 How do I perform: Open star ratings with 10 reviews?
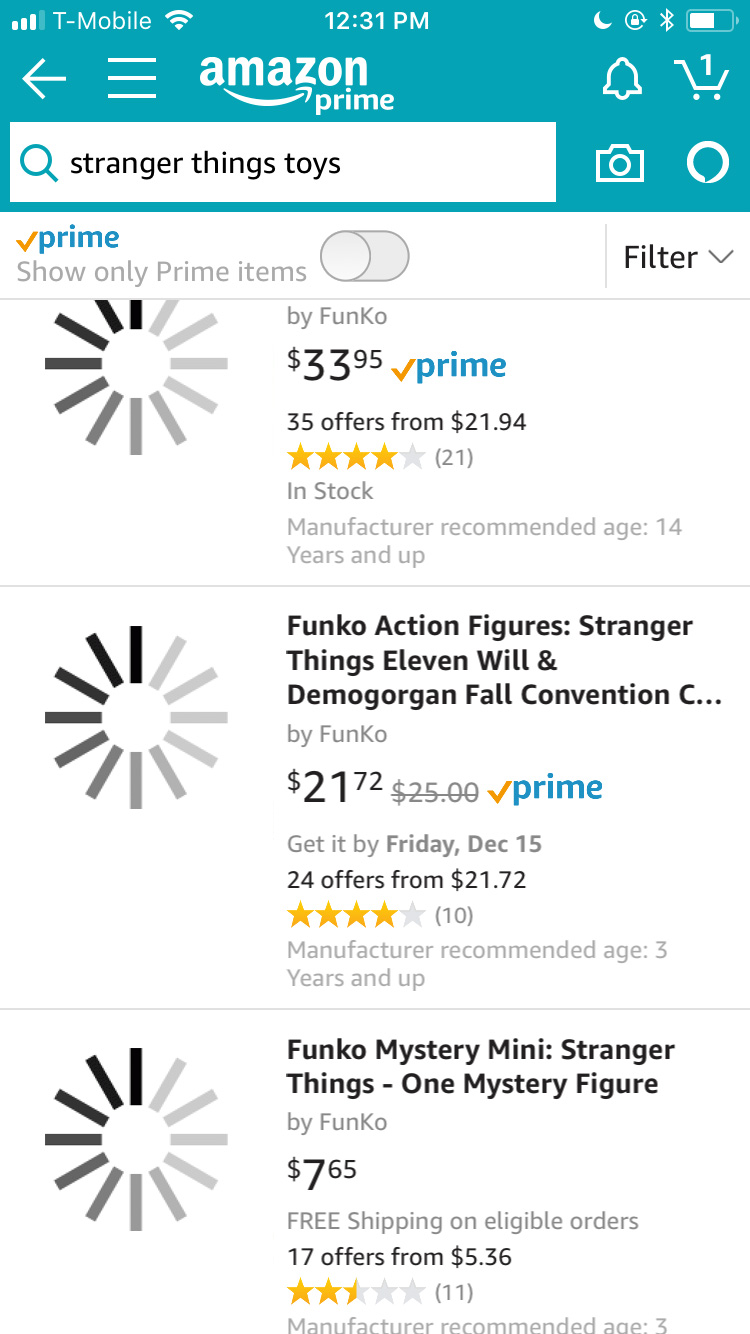(380, 914)
